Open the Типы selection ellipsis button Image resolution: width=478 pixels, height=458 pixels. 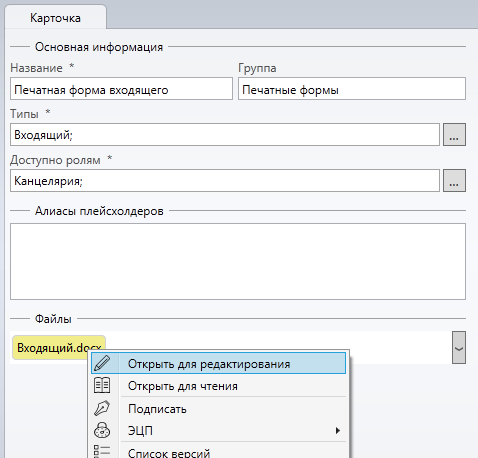pos(454,135)
